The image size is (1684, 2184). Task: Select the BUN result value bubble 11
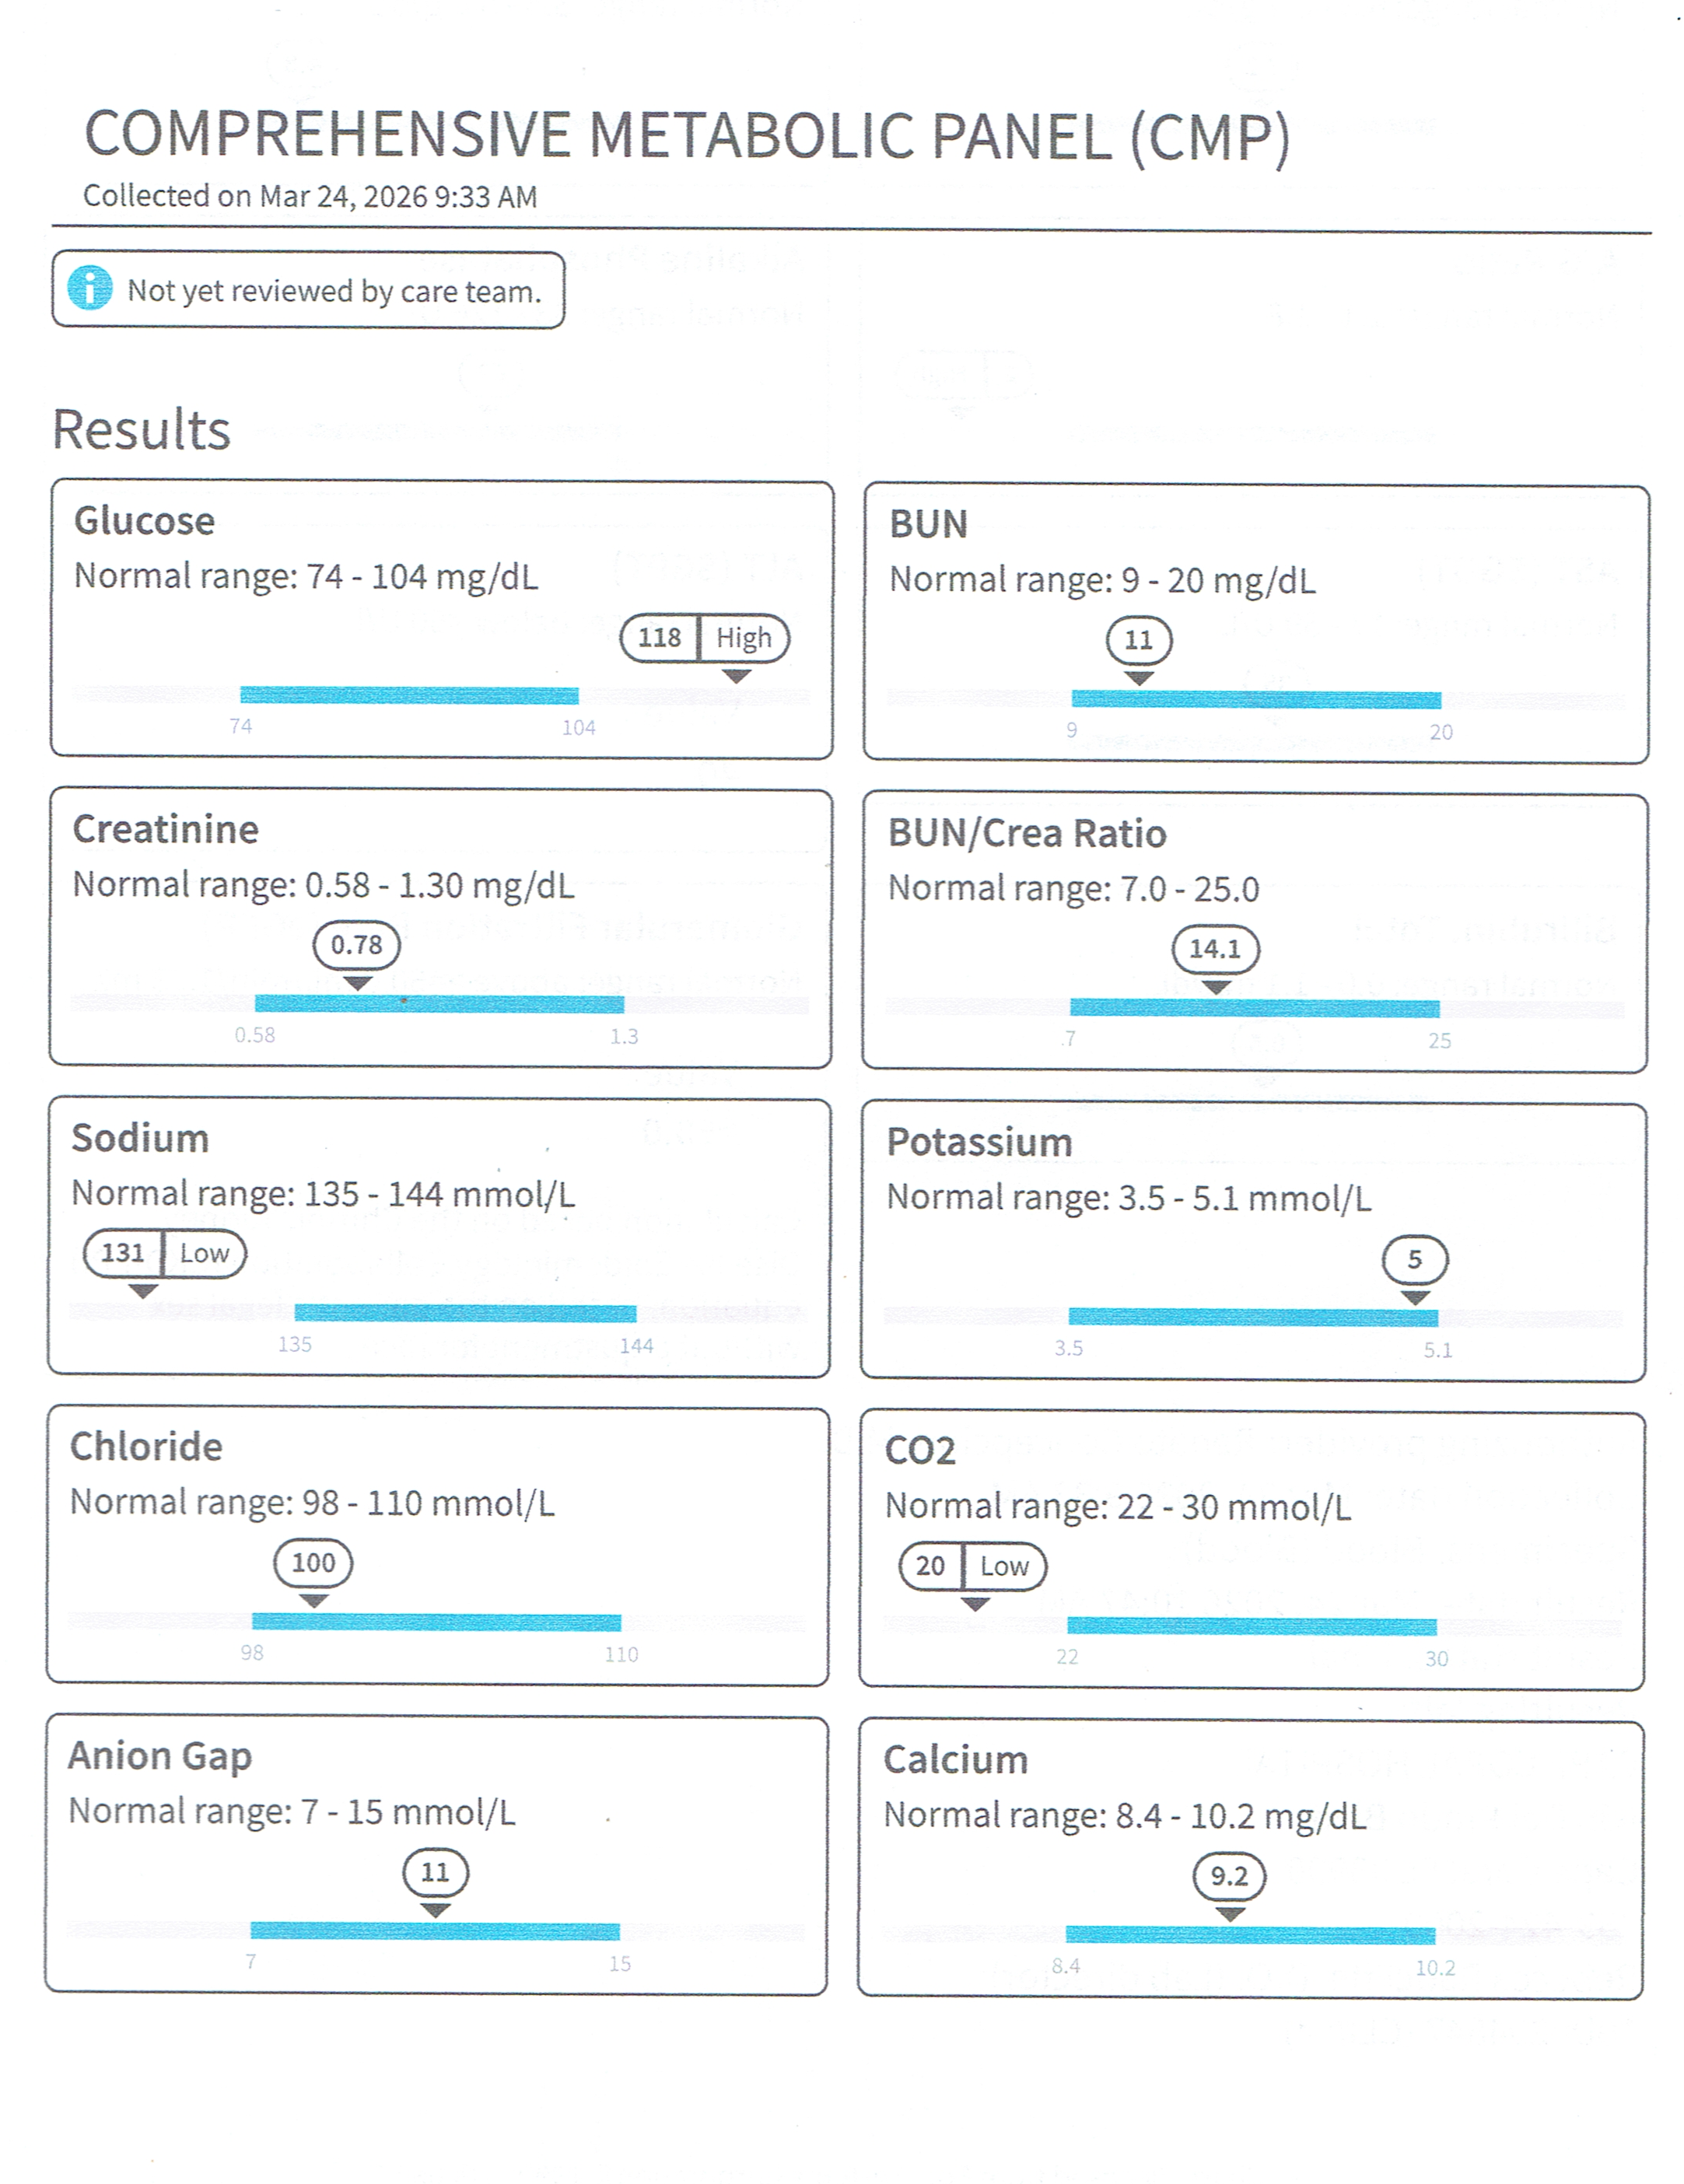point(1138,640)
